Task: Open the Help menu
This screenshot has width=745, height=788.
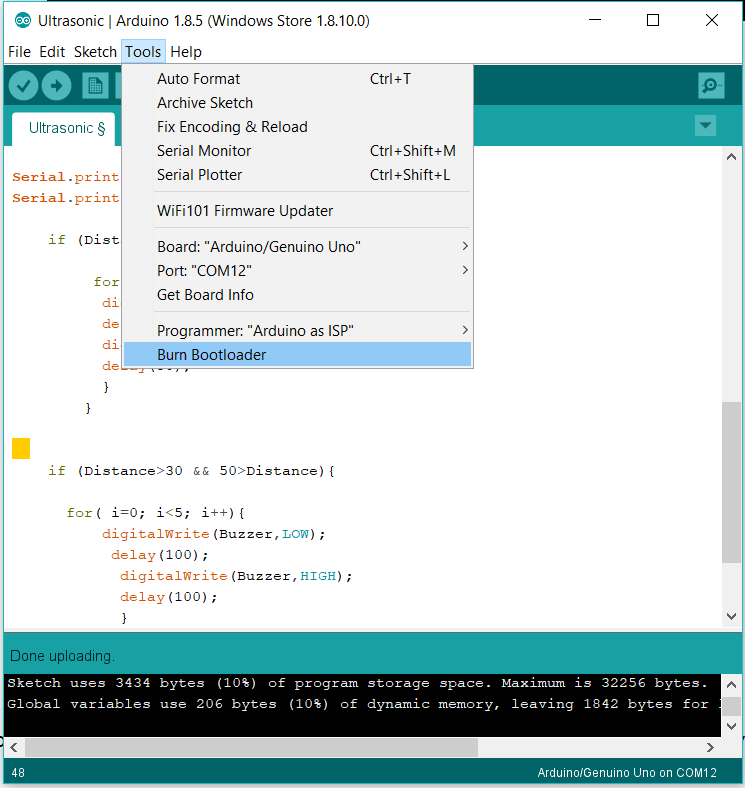Action: click(186, 52)
